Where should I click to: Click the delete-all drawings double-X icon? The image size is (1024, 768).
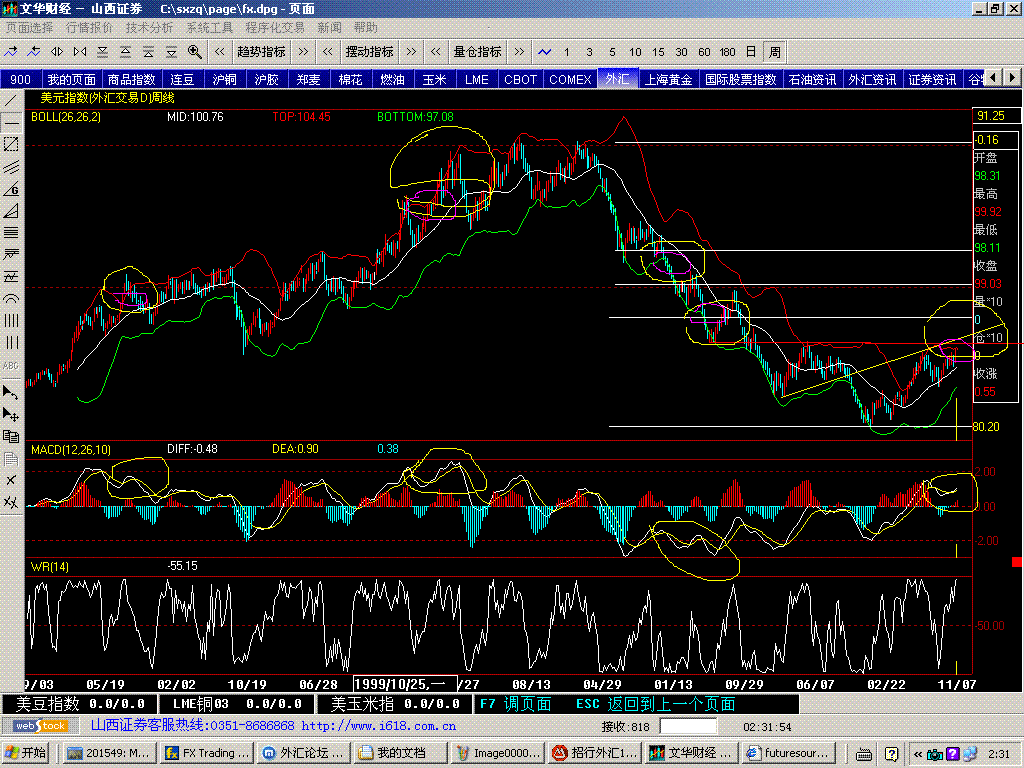[11, 502]
